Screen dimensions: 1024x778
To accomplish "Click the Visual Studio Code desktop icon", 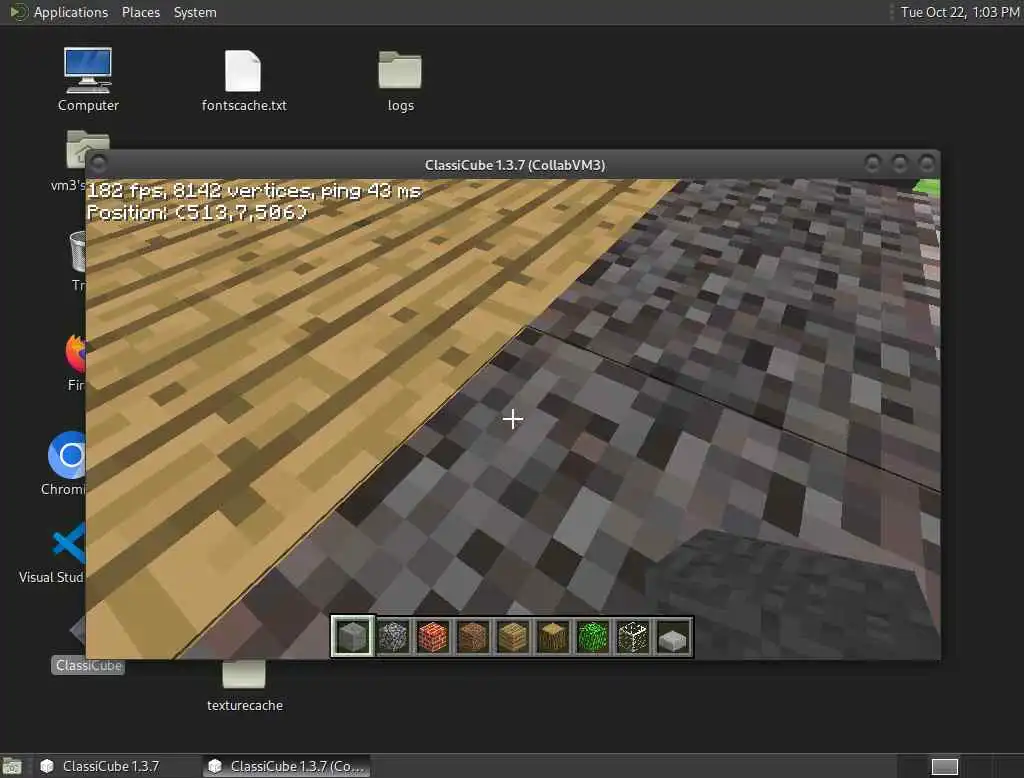I will (x=69, y=543).
